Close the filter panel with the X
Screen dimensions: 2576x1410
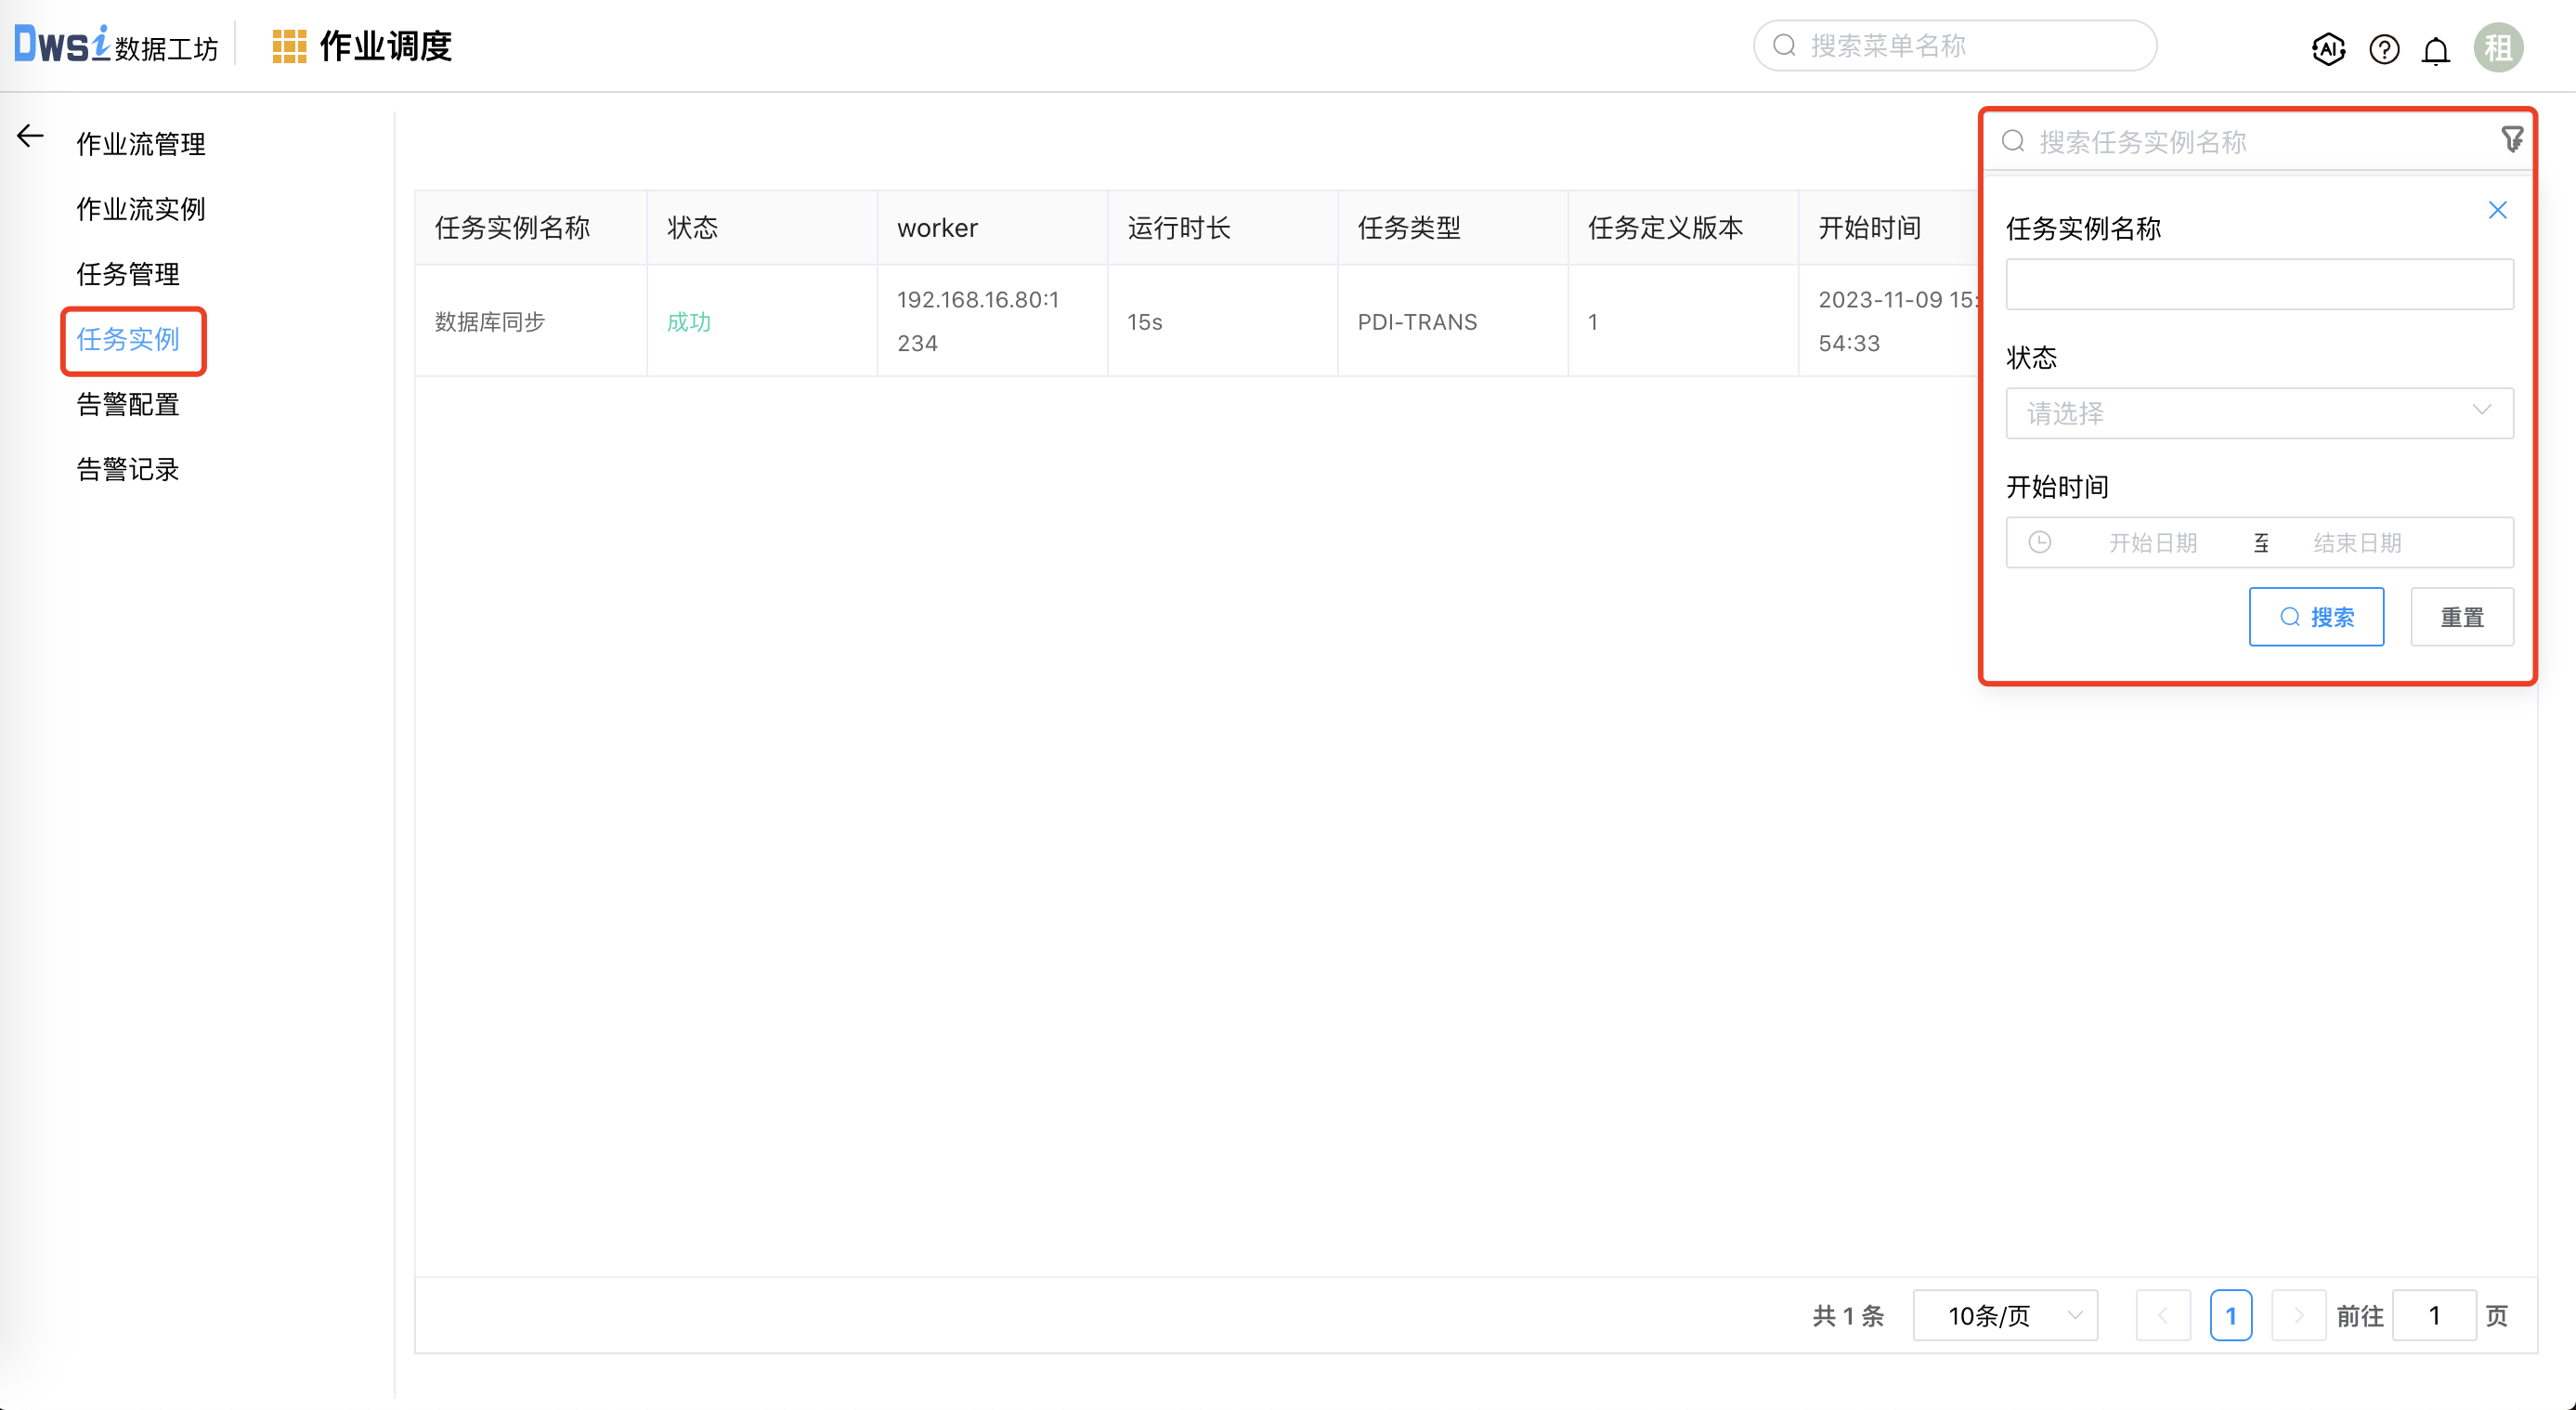coord(2498,210)
